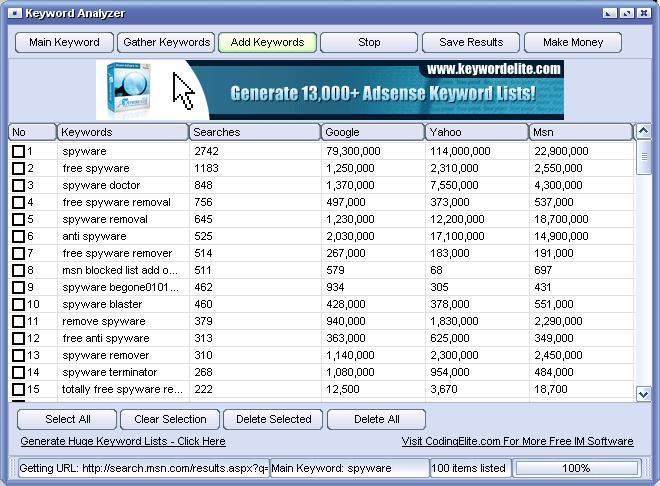
Task: Click the vertical scrollbar thumb
Action: click(x=644, y=157)
